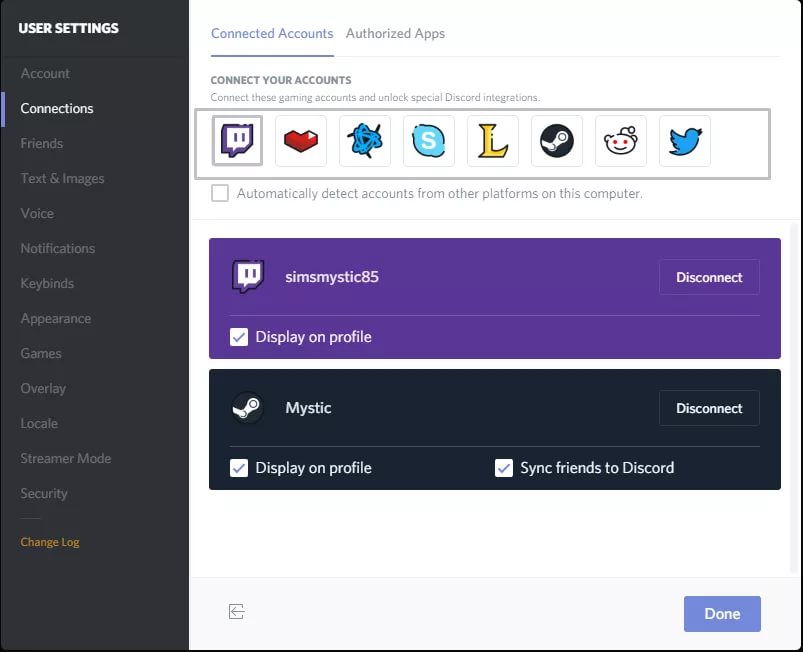Image resolution: width=803 pixels, height=652 pixels.
Task: Click the User Settings title
Action: pyautogui.click(x=69, y=28)
